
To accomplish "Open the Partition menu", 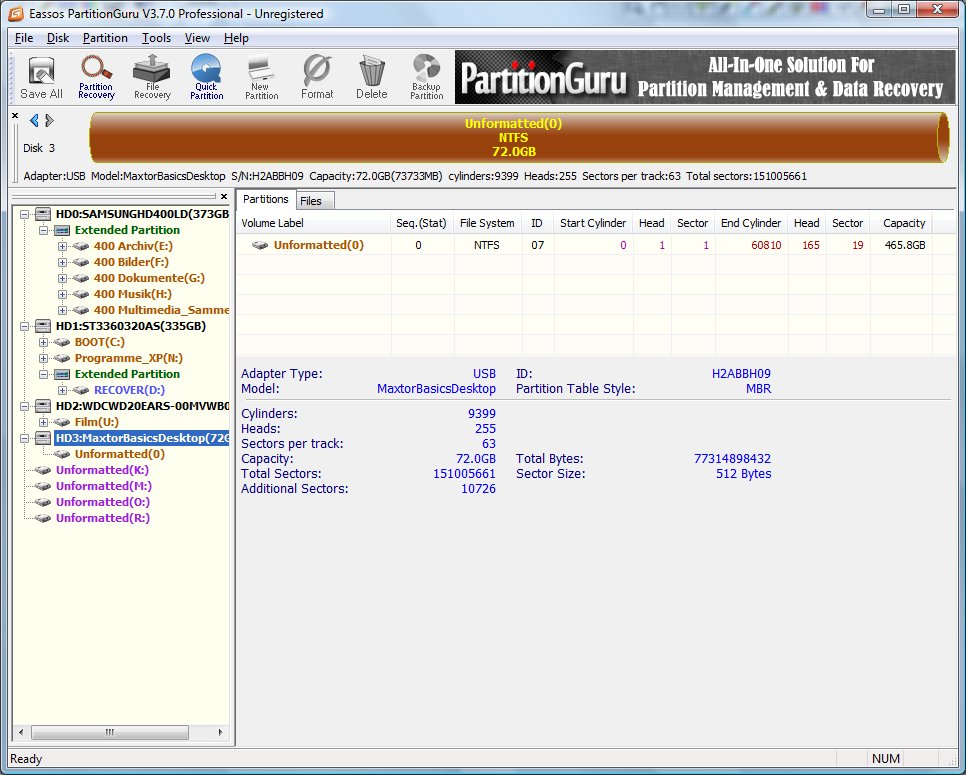I will (105, 38).
